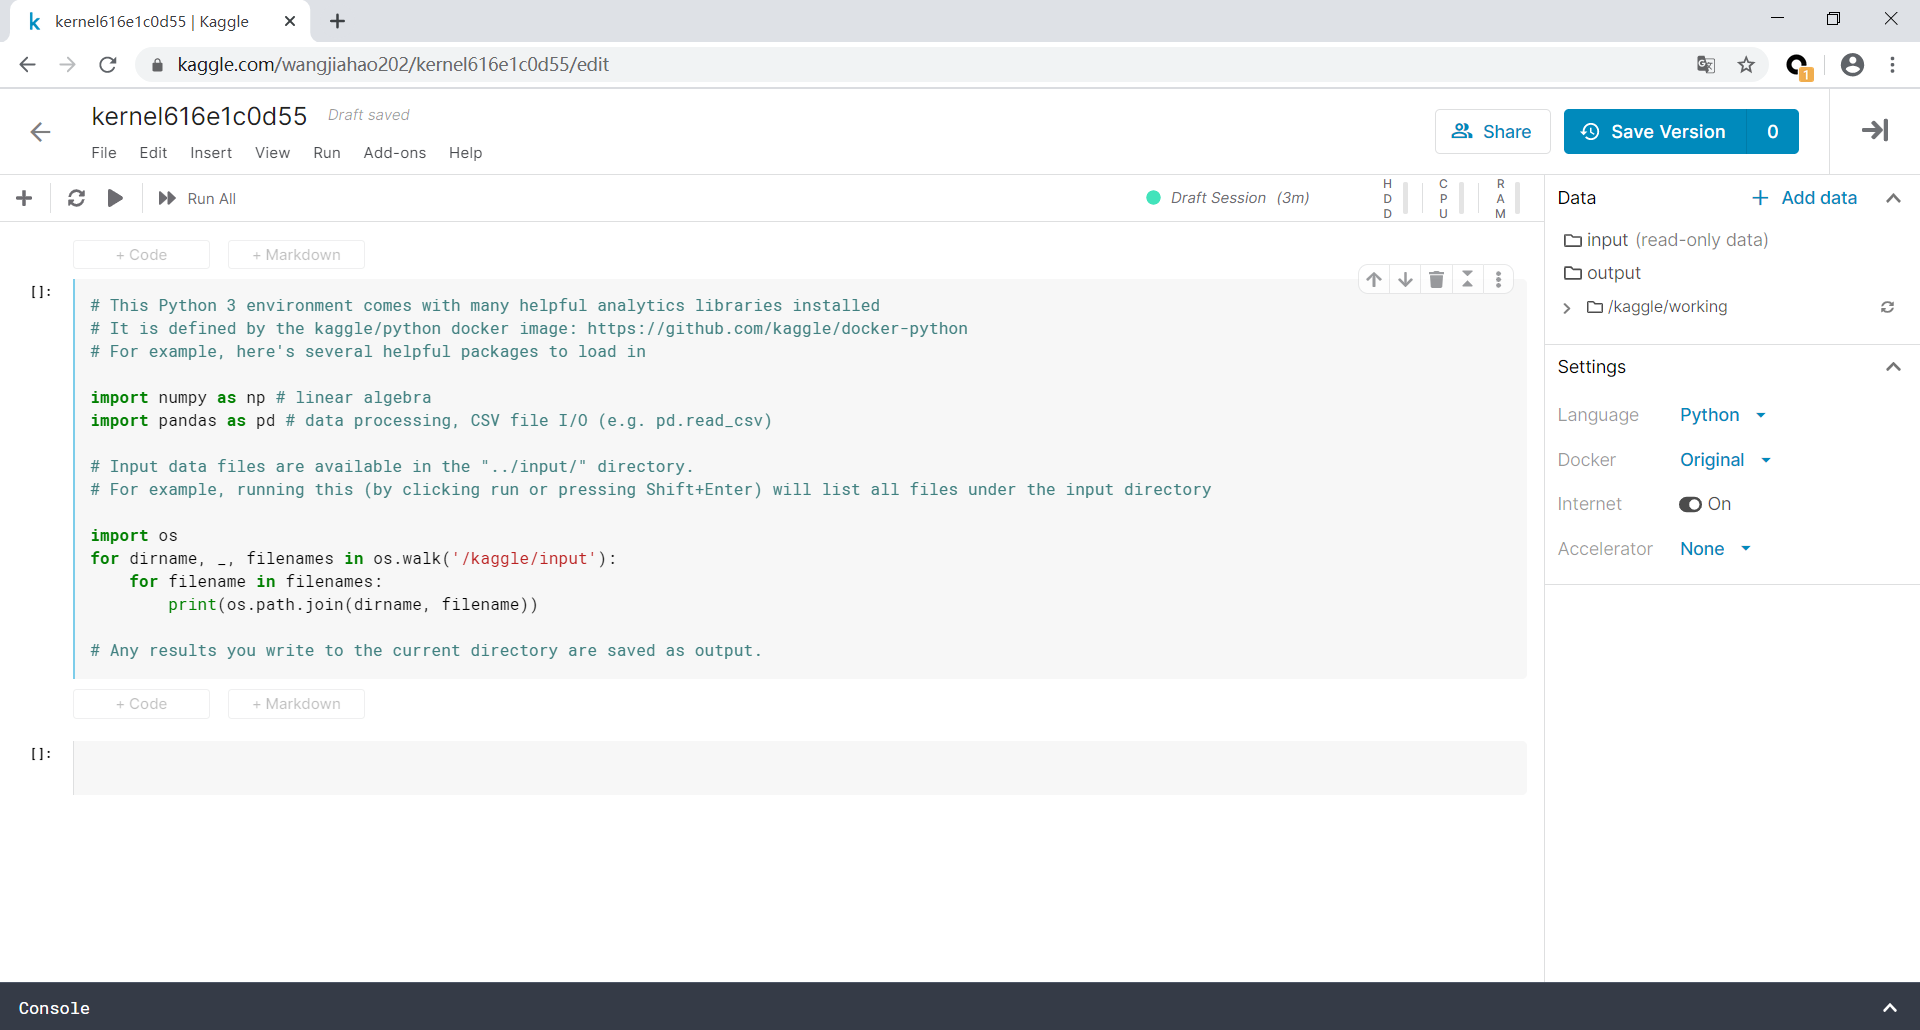Open the output folder
Viewport: 1920px width, 1030px height.
1602,273
